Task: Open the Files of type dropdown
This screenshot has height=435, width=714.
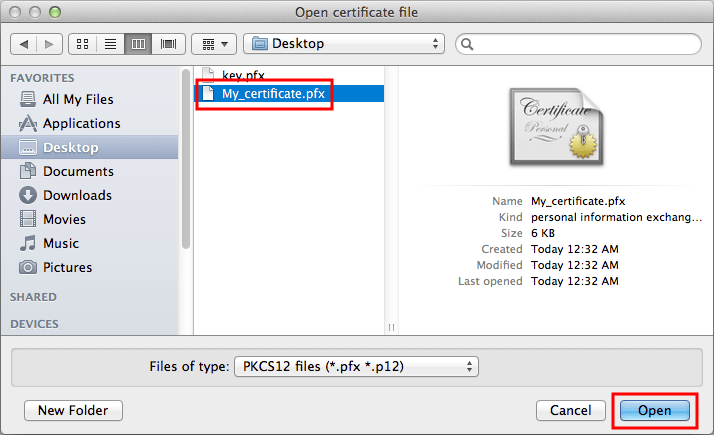Action: tap(356, 367)
